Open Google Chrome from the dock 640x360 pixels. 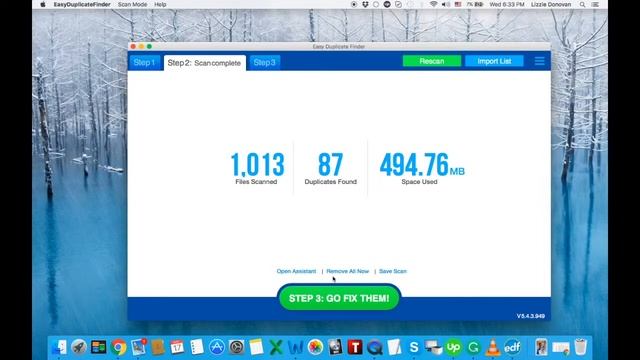[x=118, y=347]
